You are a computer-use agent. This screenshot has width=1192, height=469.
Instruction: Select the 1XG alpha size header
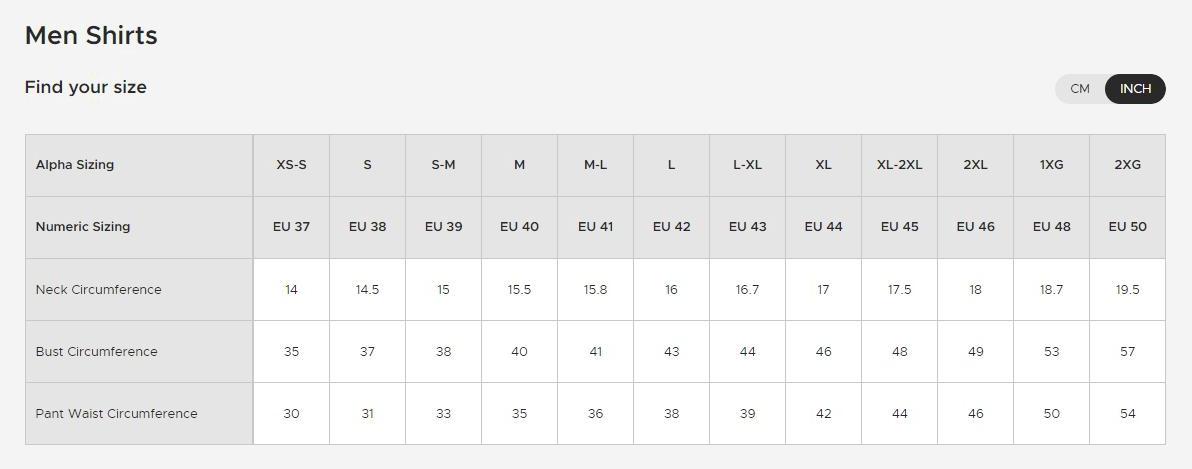[1051, 165]
